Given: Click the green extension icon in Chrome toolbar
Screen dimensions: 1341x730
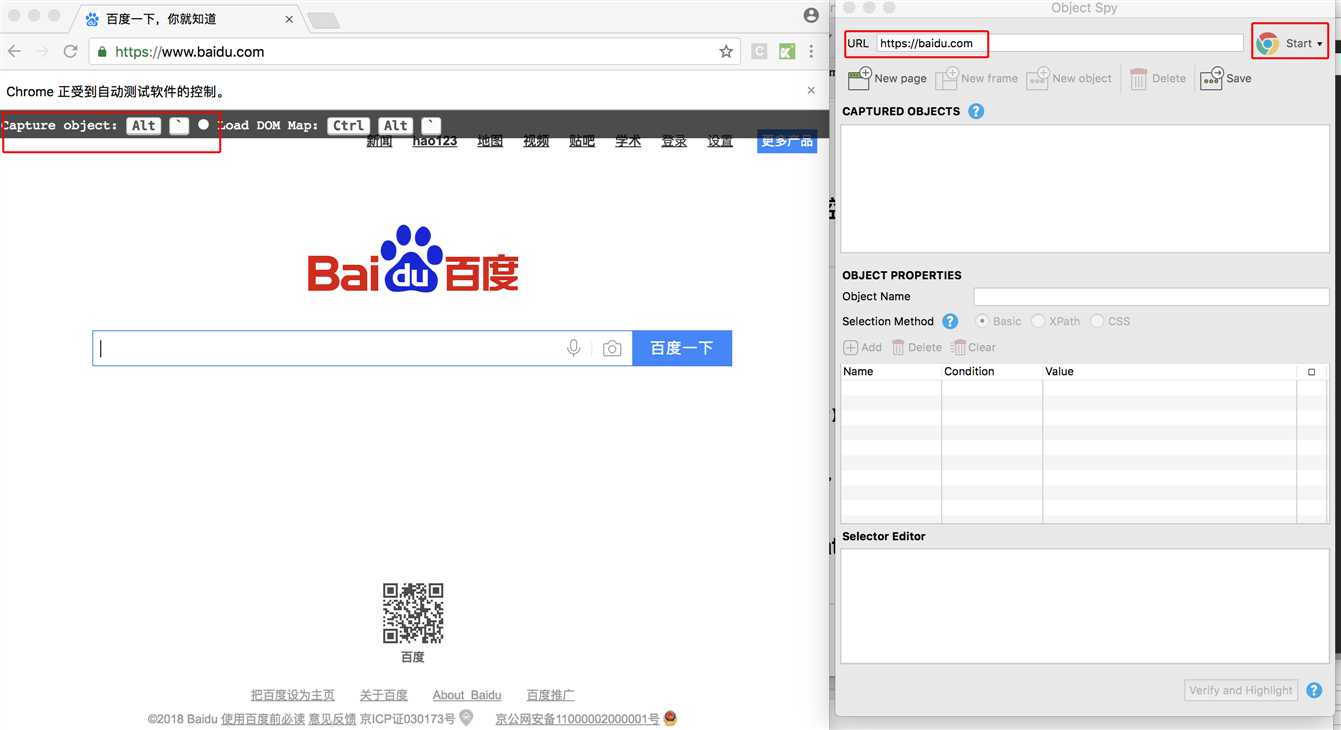Looking at the screenshot, I should click(787, 51).
